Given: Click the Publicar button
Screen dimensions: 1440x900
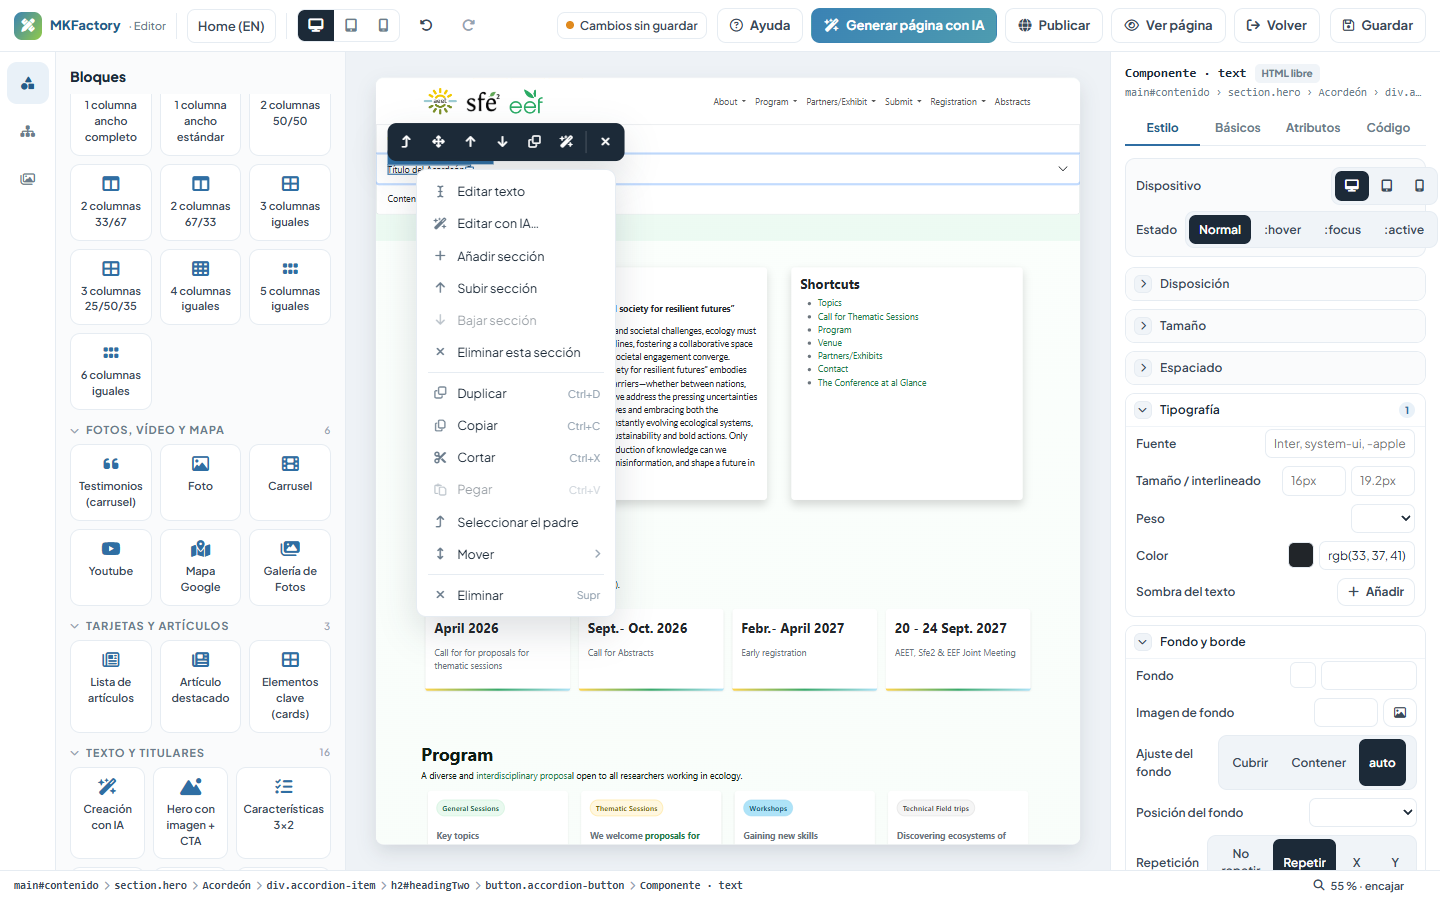Looking at the screenshot, I should pos(1054,25).
